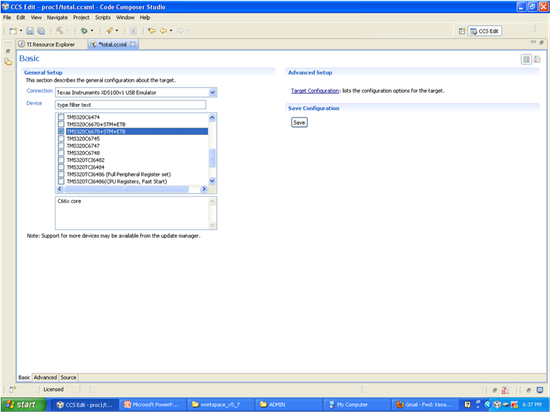
Task: Click the blue monitor icon in status bar
Action: click(x=540, y=390)
